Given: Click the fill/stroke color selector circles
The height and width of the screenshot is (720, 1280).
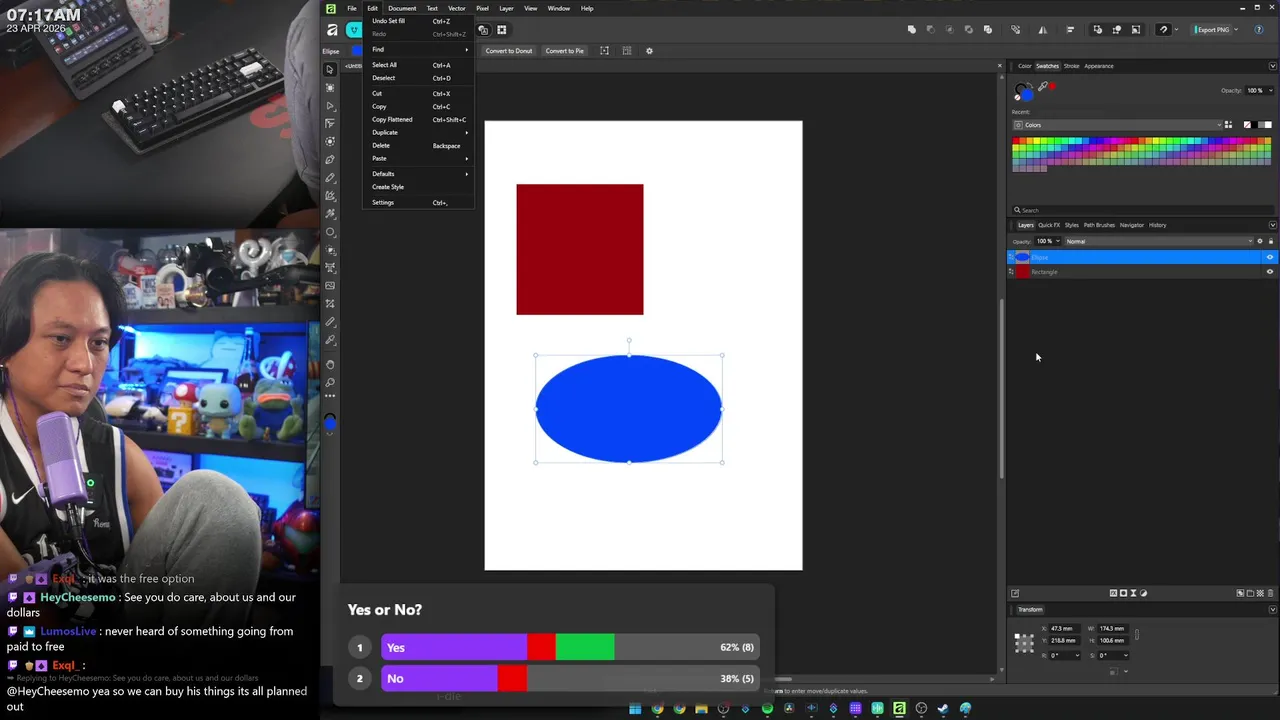Looking at the screenshot, I should [1024, 92].
